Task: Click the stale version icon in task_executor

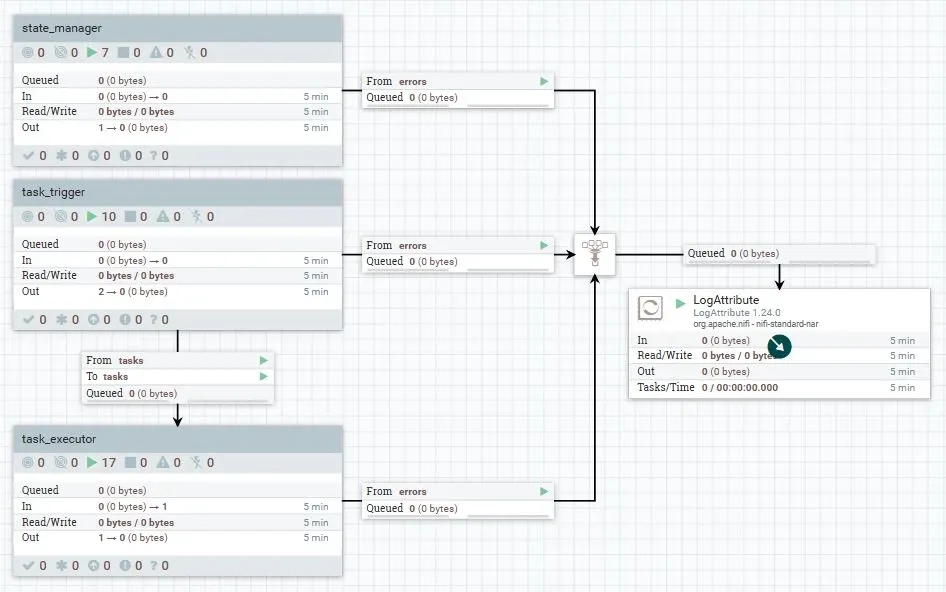Action: coord(94,565)
